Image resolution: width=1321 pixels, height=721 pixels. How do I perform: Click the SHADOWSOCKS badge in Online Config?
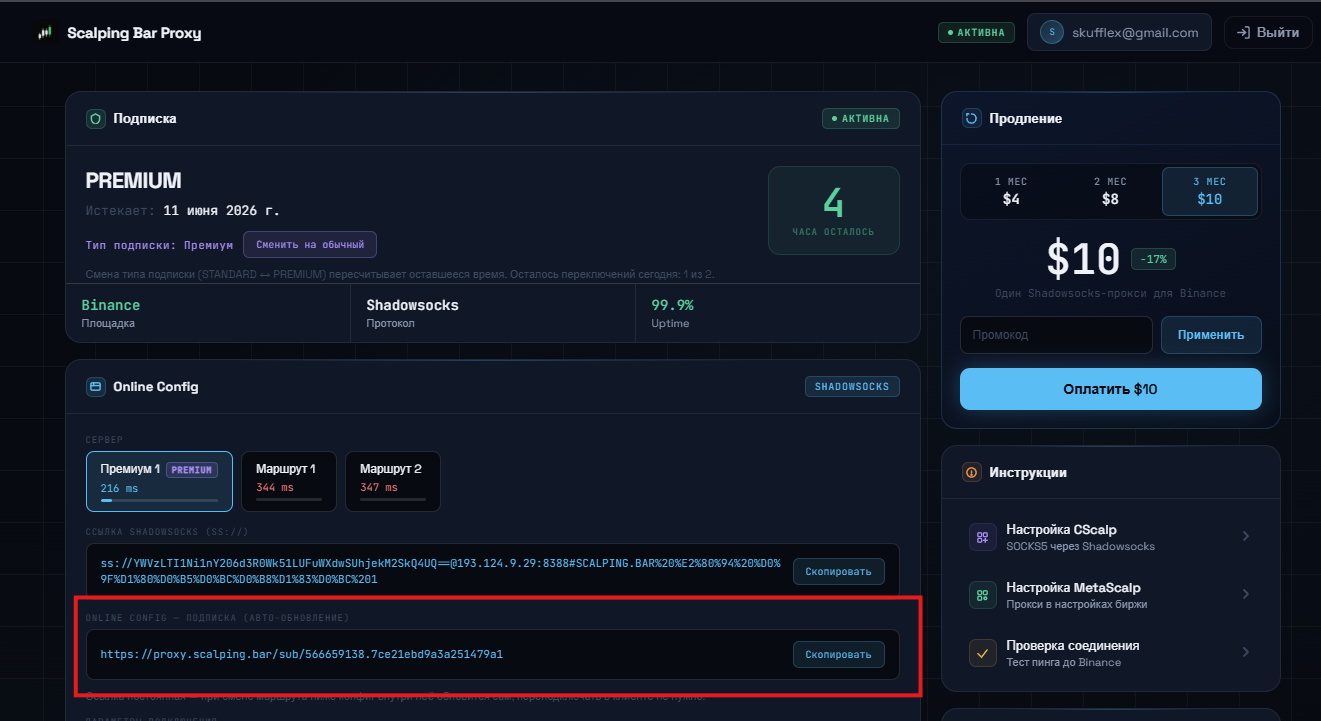pos(853,386)
